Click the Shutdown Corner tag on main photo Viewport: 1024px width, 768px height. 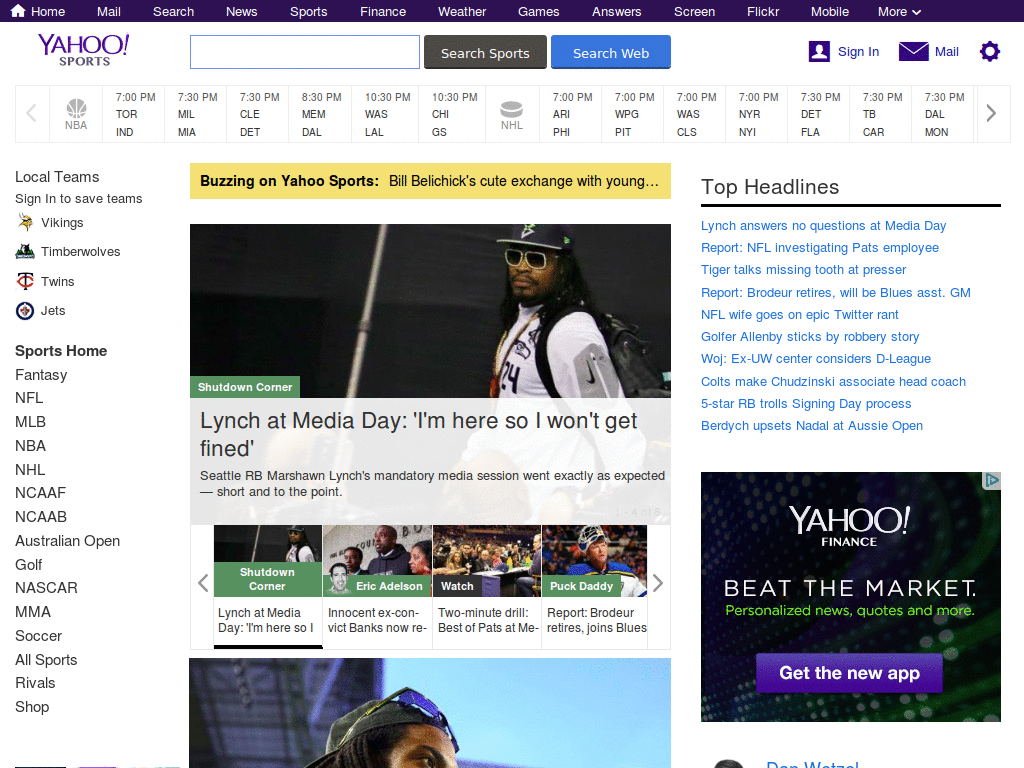coord(245,387)
